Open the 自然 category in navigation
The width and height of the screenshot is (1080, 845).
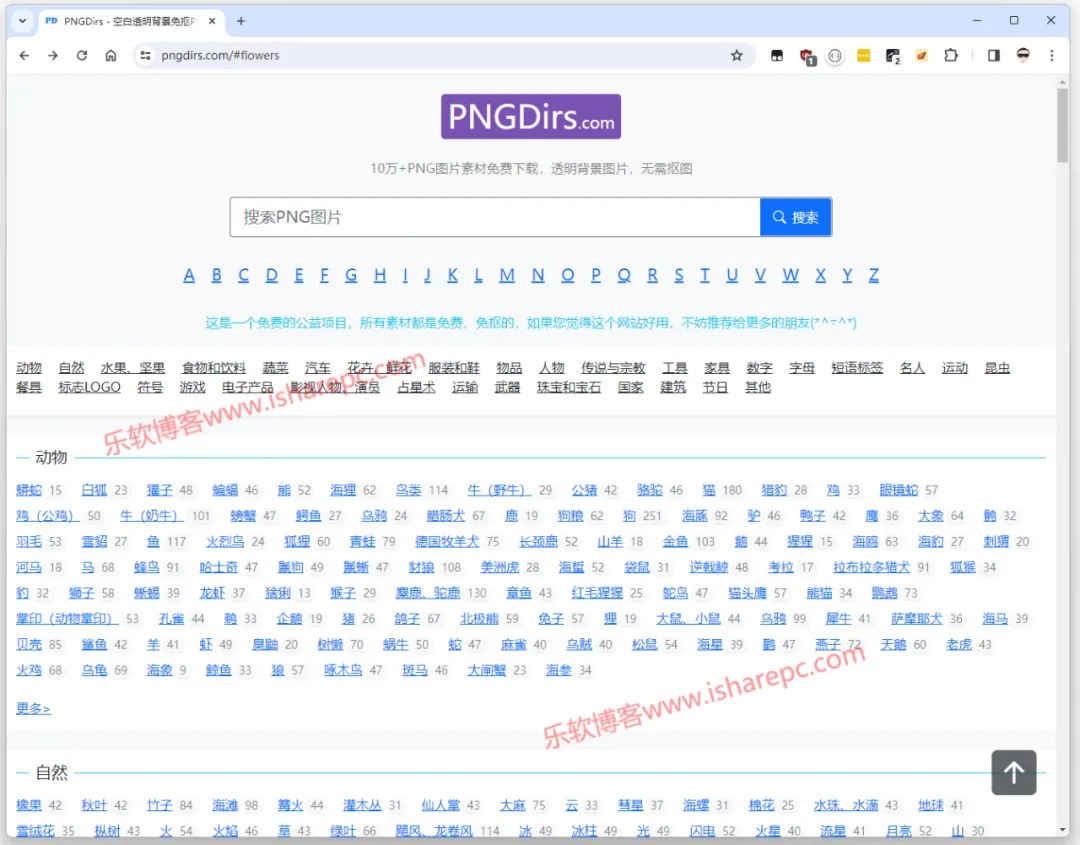coord(72,368)
